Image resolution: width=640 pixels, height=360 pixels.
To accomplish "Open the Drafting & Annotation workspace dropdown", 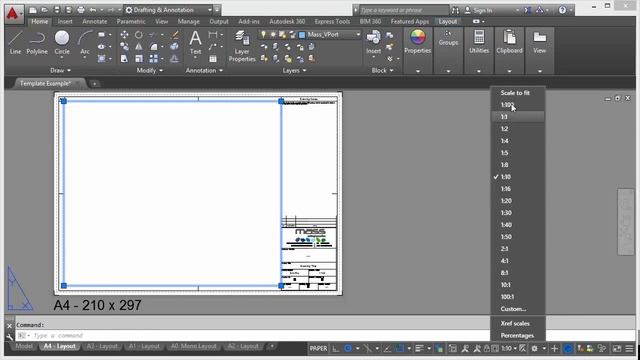I will [x=209, y=10].
